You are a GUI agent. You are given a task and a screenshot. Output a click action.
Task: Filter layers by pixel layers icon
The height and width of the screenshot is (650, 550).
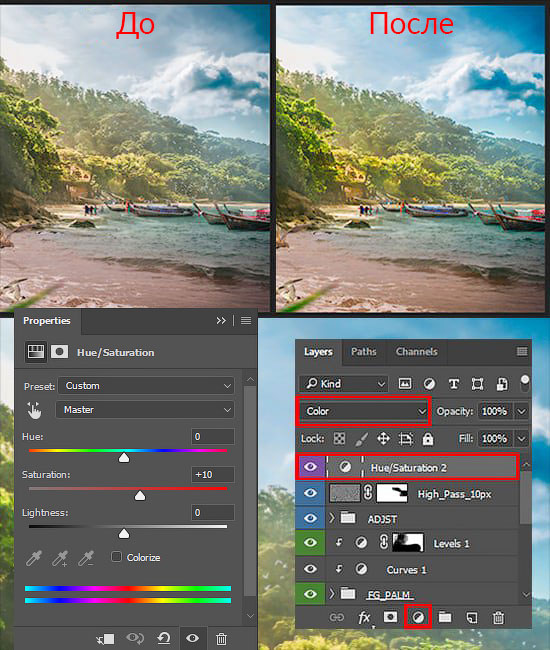click(405, 383)
